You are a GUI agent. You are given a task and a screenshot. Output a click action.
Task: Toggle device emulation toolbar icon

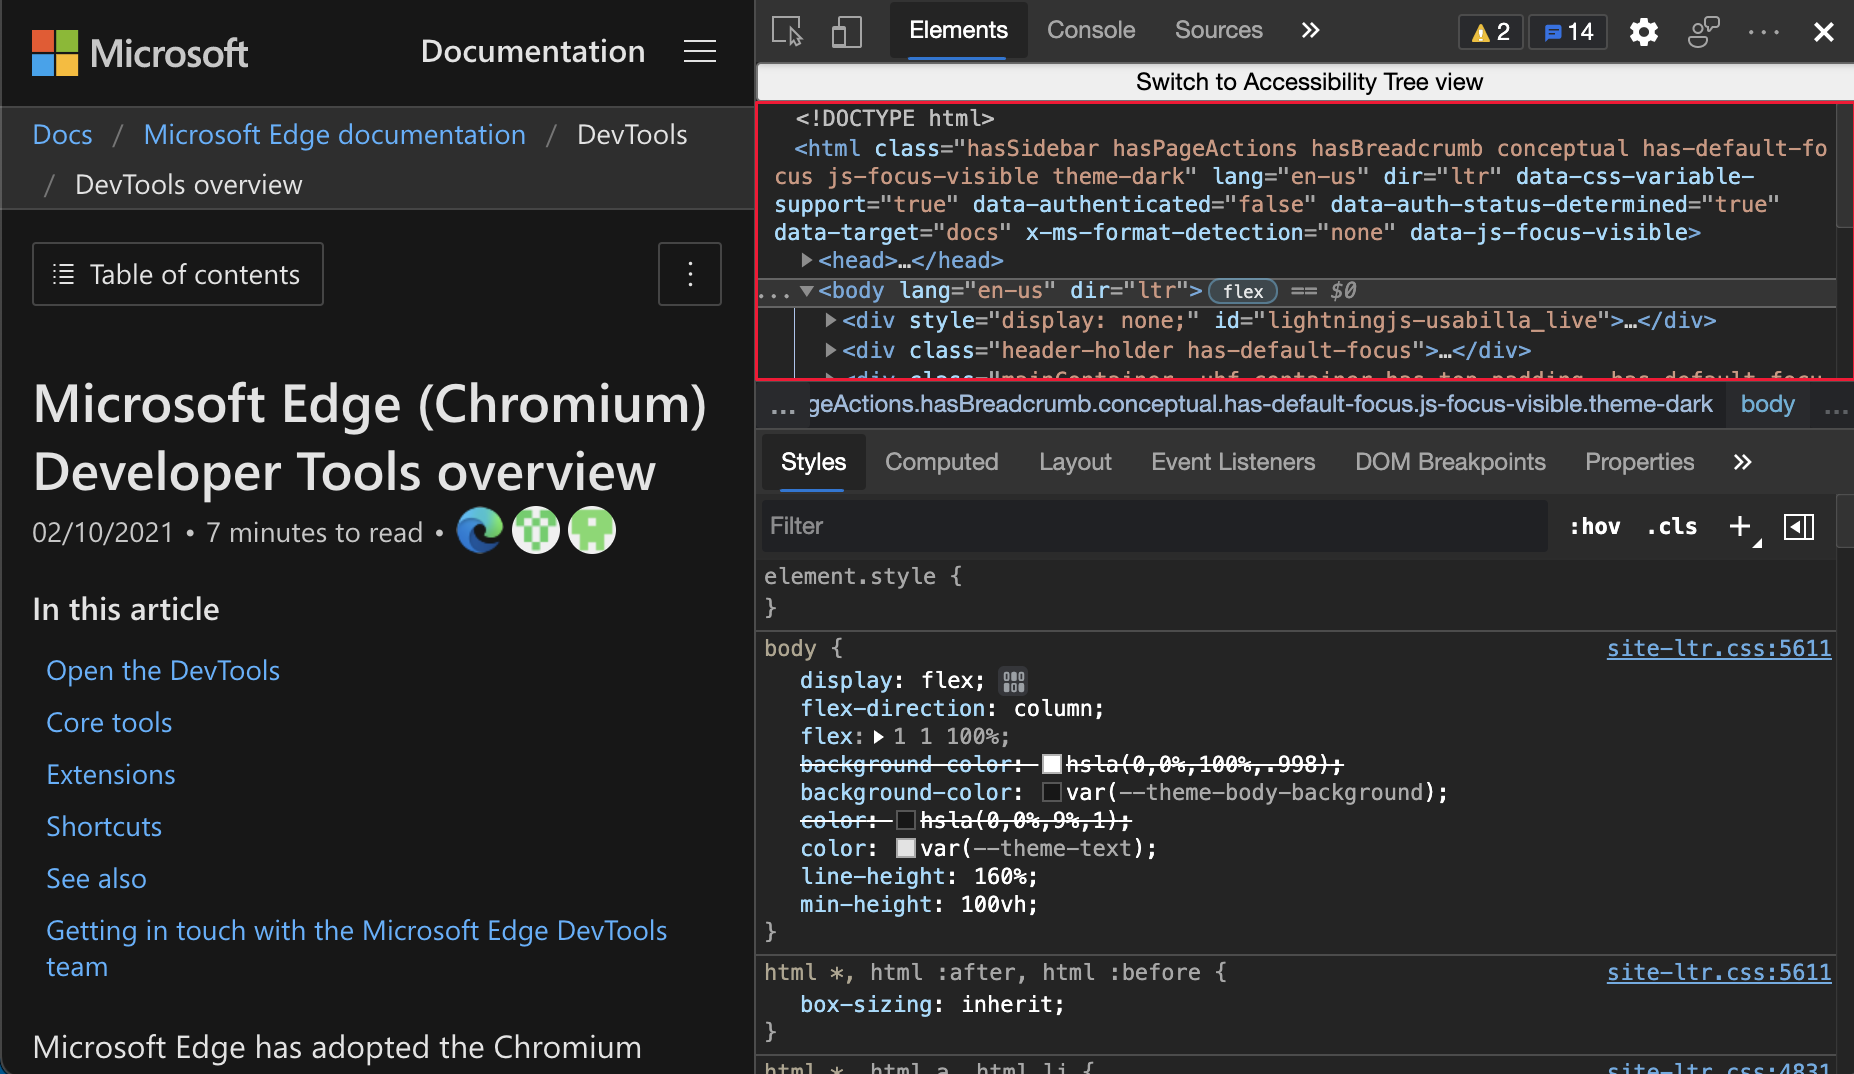coord(846,31)
